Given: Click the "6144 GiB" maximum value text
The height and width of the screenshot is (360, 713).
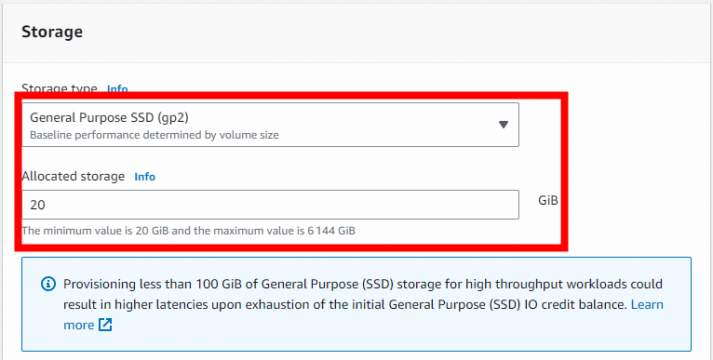Looking at the screenshot, I should (x=331, y=230).
